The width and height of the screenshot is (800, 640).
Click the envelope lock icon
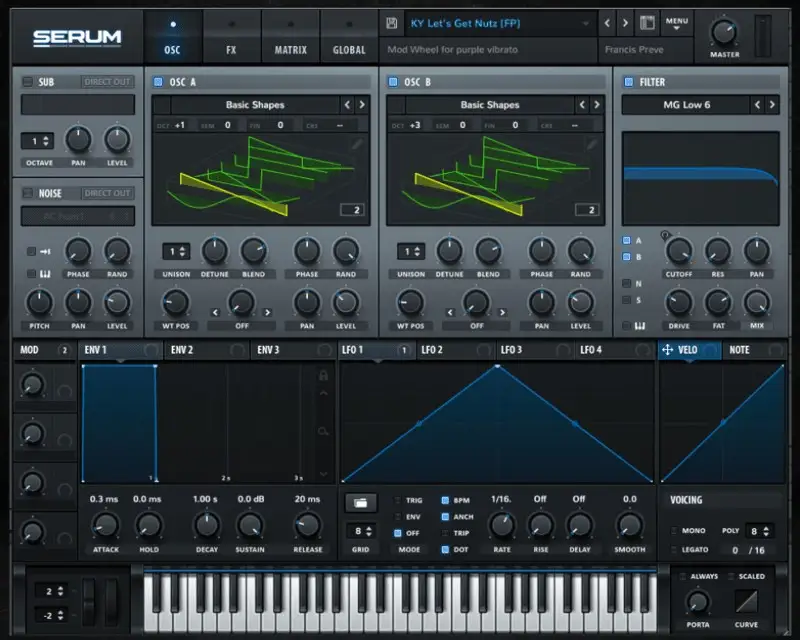(x=322, y=376)
